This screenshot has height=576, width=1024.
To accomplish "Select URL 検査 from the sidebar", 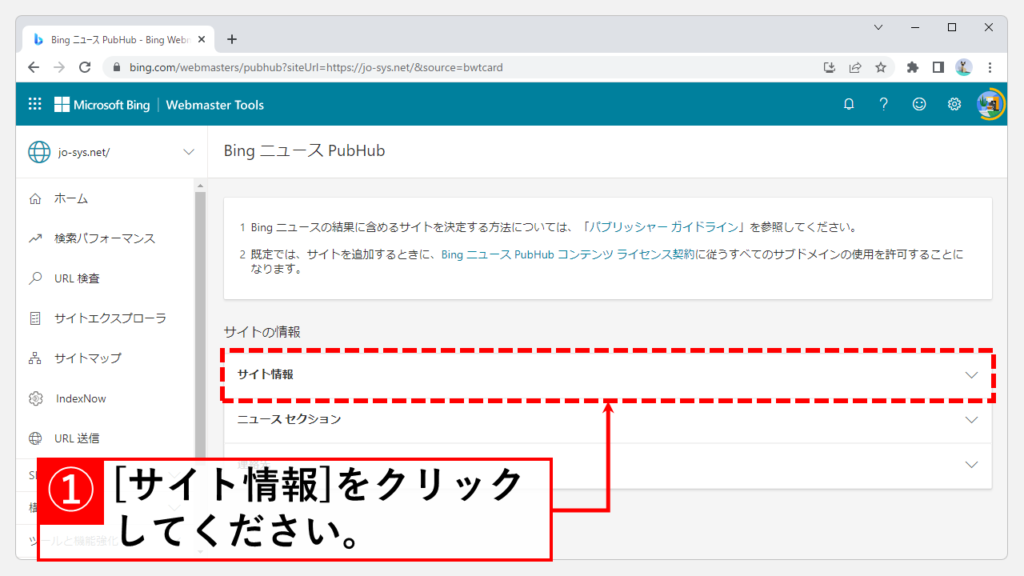I will (77, 279).
